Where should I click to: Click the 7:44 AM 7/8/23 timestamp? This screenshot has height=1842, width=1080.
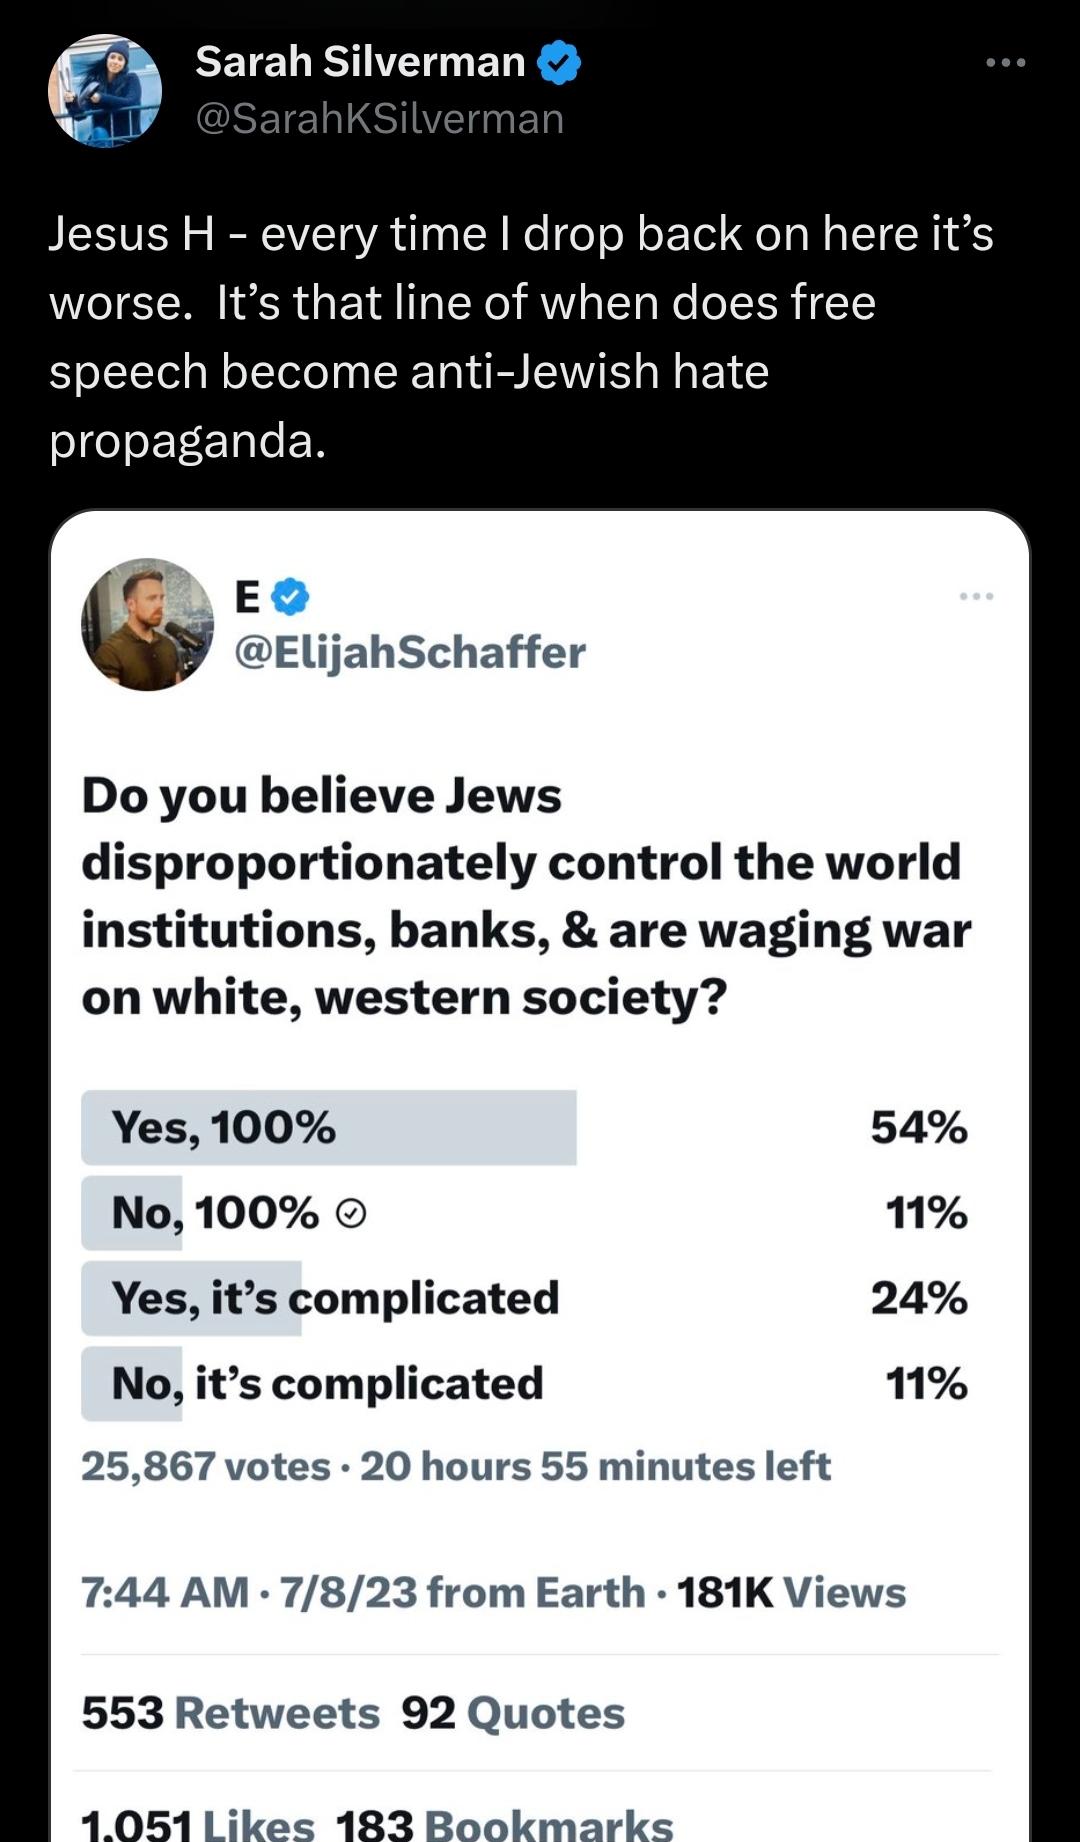click(x=248, y=1593)
